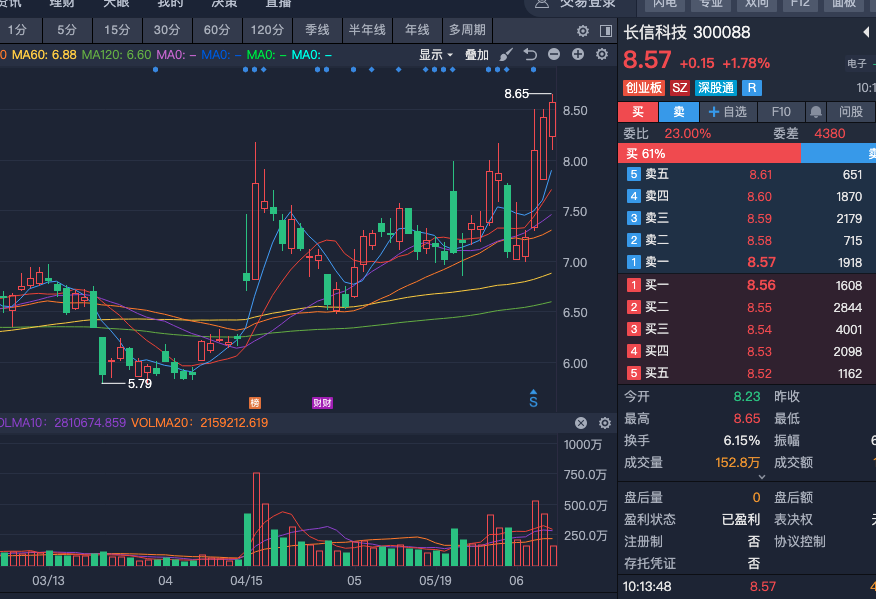The image size is (876, 599).
Task: Click the 5.79 low price label on chart
Action: click(140, 384)
